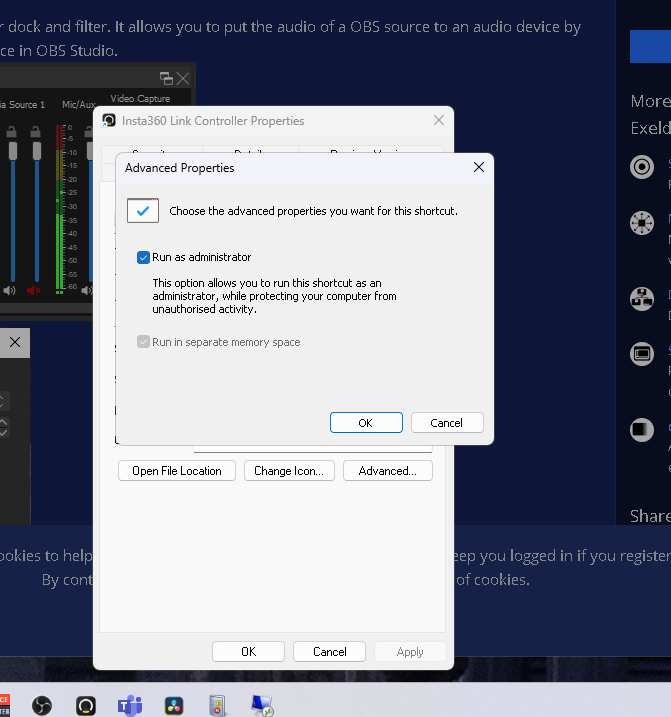Click Open File Location button

click(x=177, y=471)
